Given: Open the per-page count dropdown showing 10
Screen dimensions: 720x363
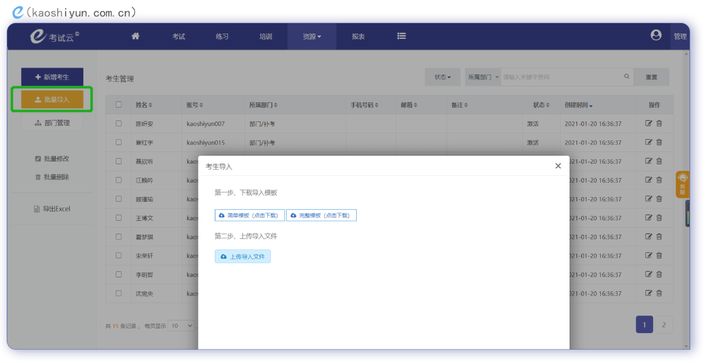Looking at the screenshot, I should pyautogui.click(x=181, y=325).
